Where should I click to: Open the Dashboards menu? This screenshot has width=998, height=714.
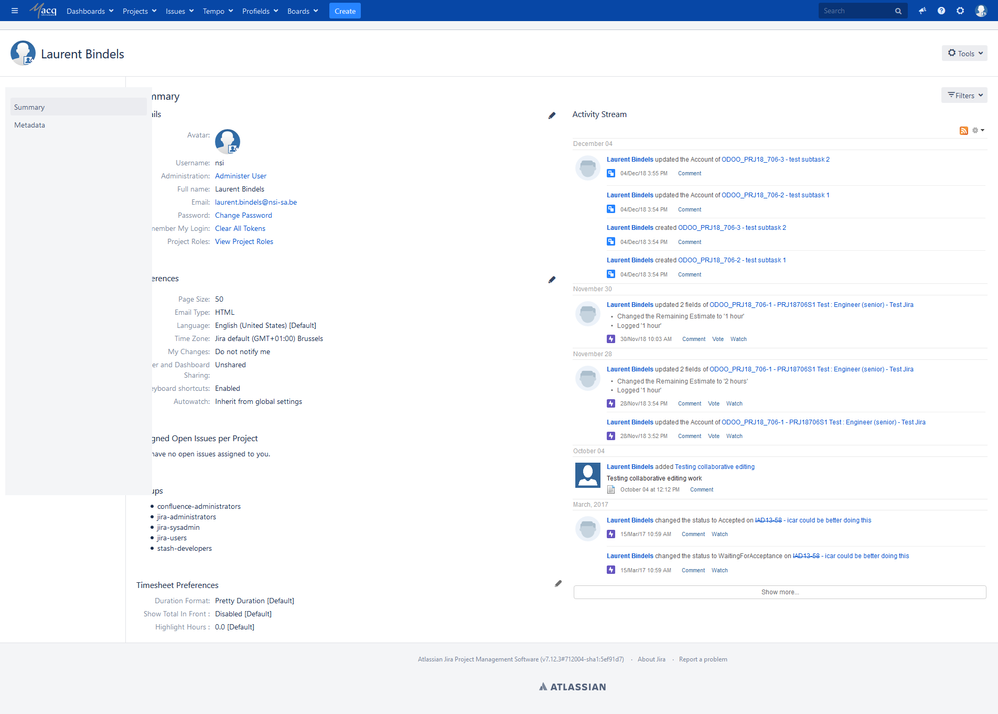[x=86, y=11]
